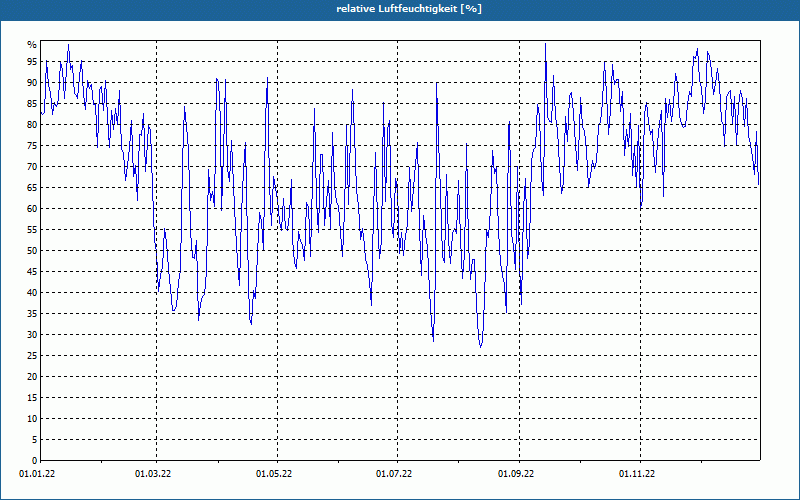Image resolution: width=800 pixels, height=500 pixels.
Task: Click the 35 value on y-axis
Action: (32, 314)
